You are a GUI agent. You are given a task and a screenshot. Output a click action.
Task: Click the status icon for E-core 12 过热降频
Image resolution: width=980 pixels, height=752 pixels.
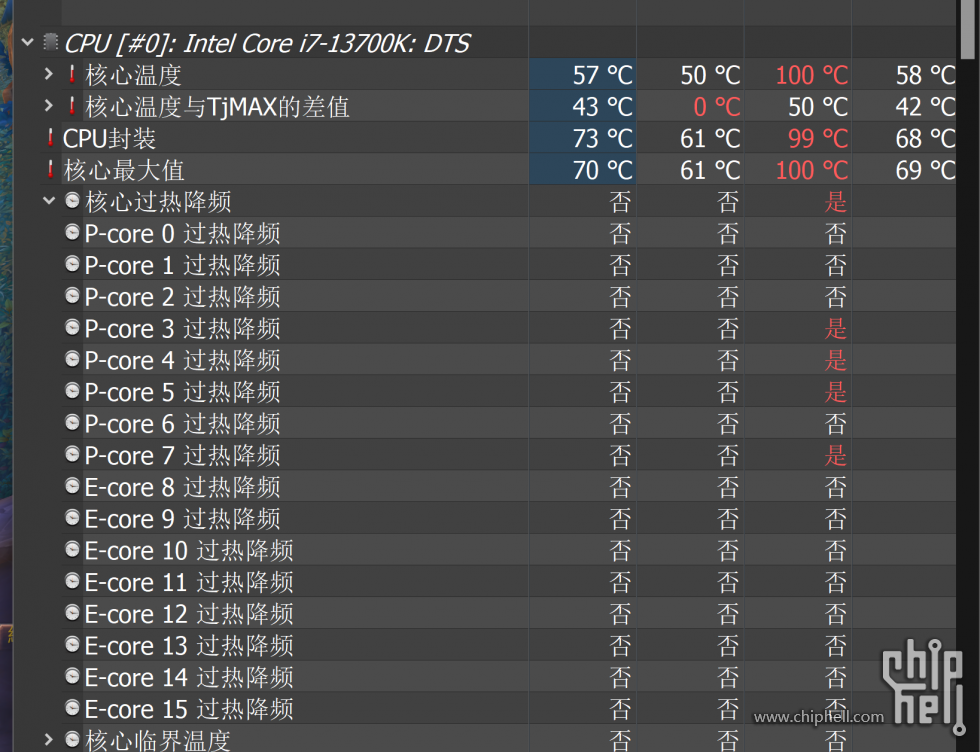72,613
